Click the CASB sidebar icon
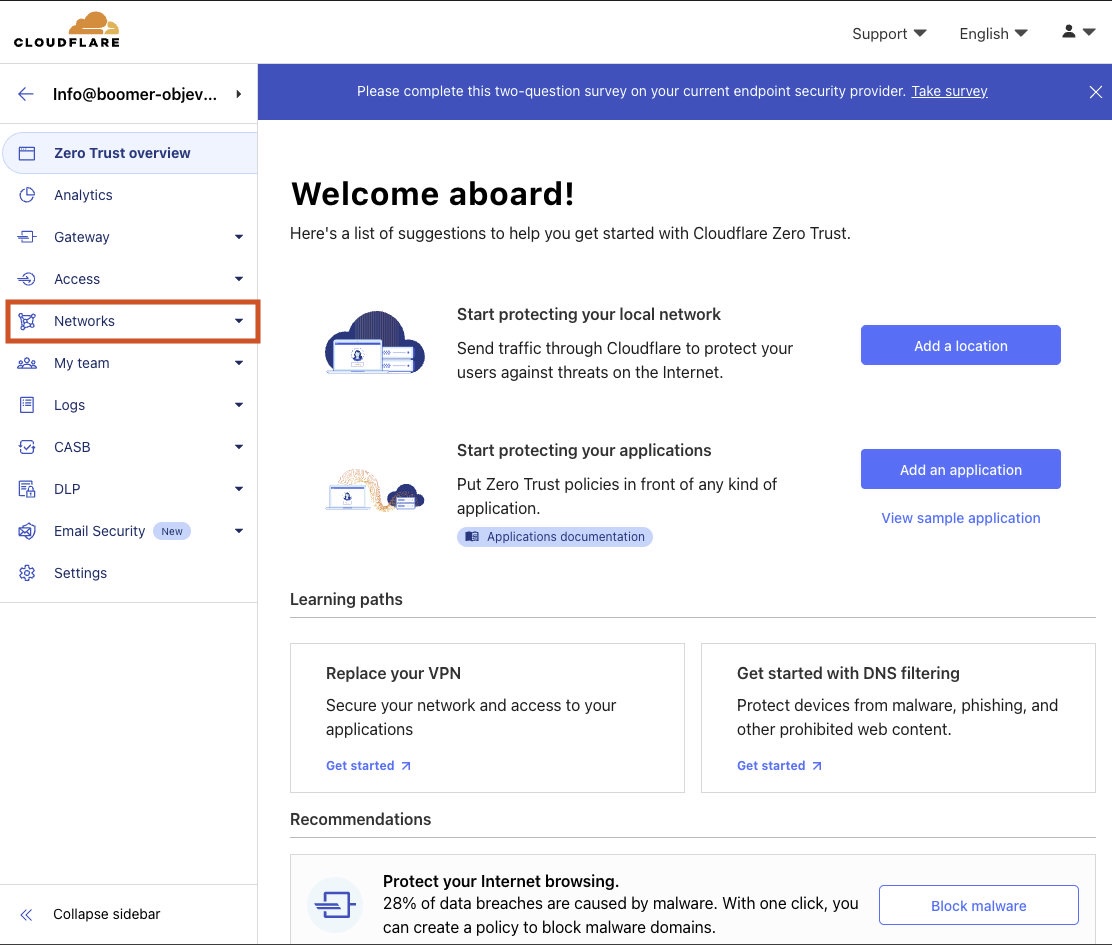Viewport: 1112px width, 945px height. (x=27, y=447)
